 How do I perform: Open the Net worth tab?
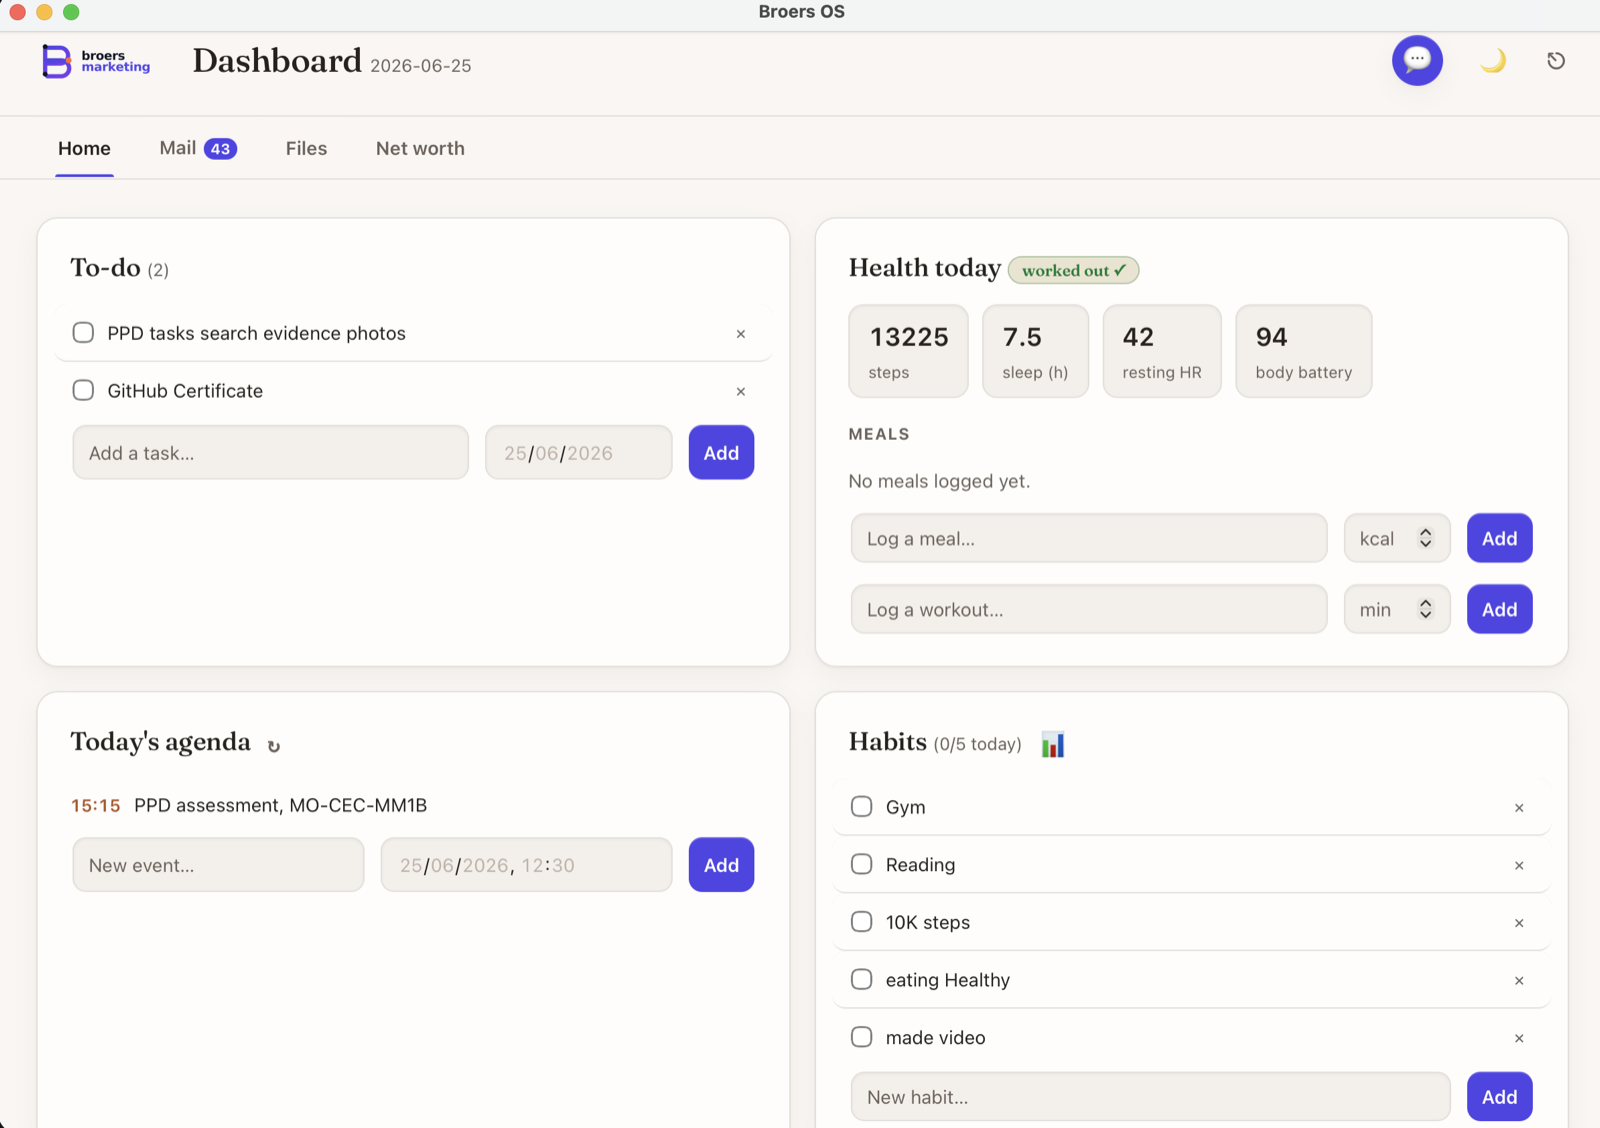(420, 148)
